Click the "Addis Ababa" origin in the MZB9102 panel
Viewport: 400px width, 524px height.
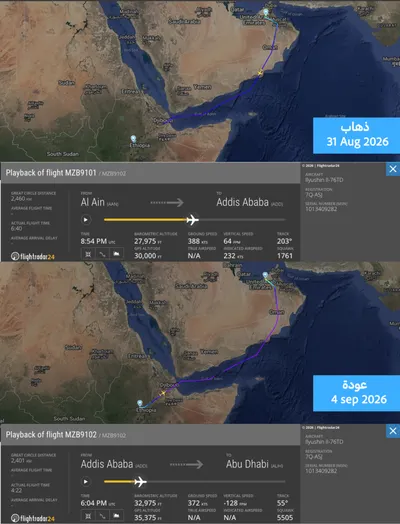pyautogui.click(x=107, y=464)
